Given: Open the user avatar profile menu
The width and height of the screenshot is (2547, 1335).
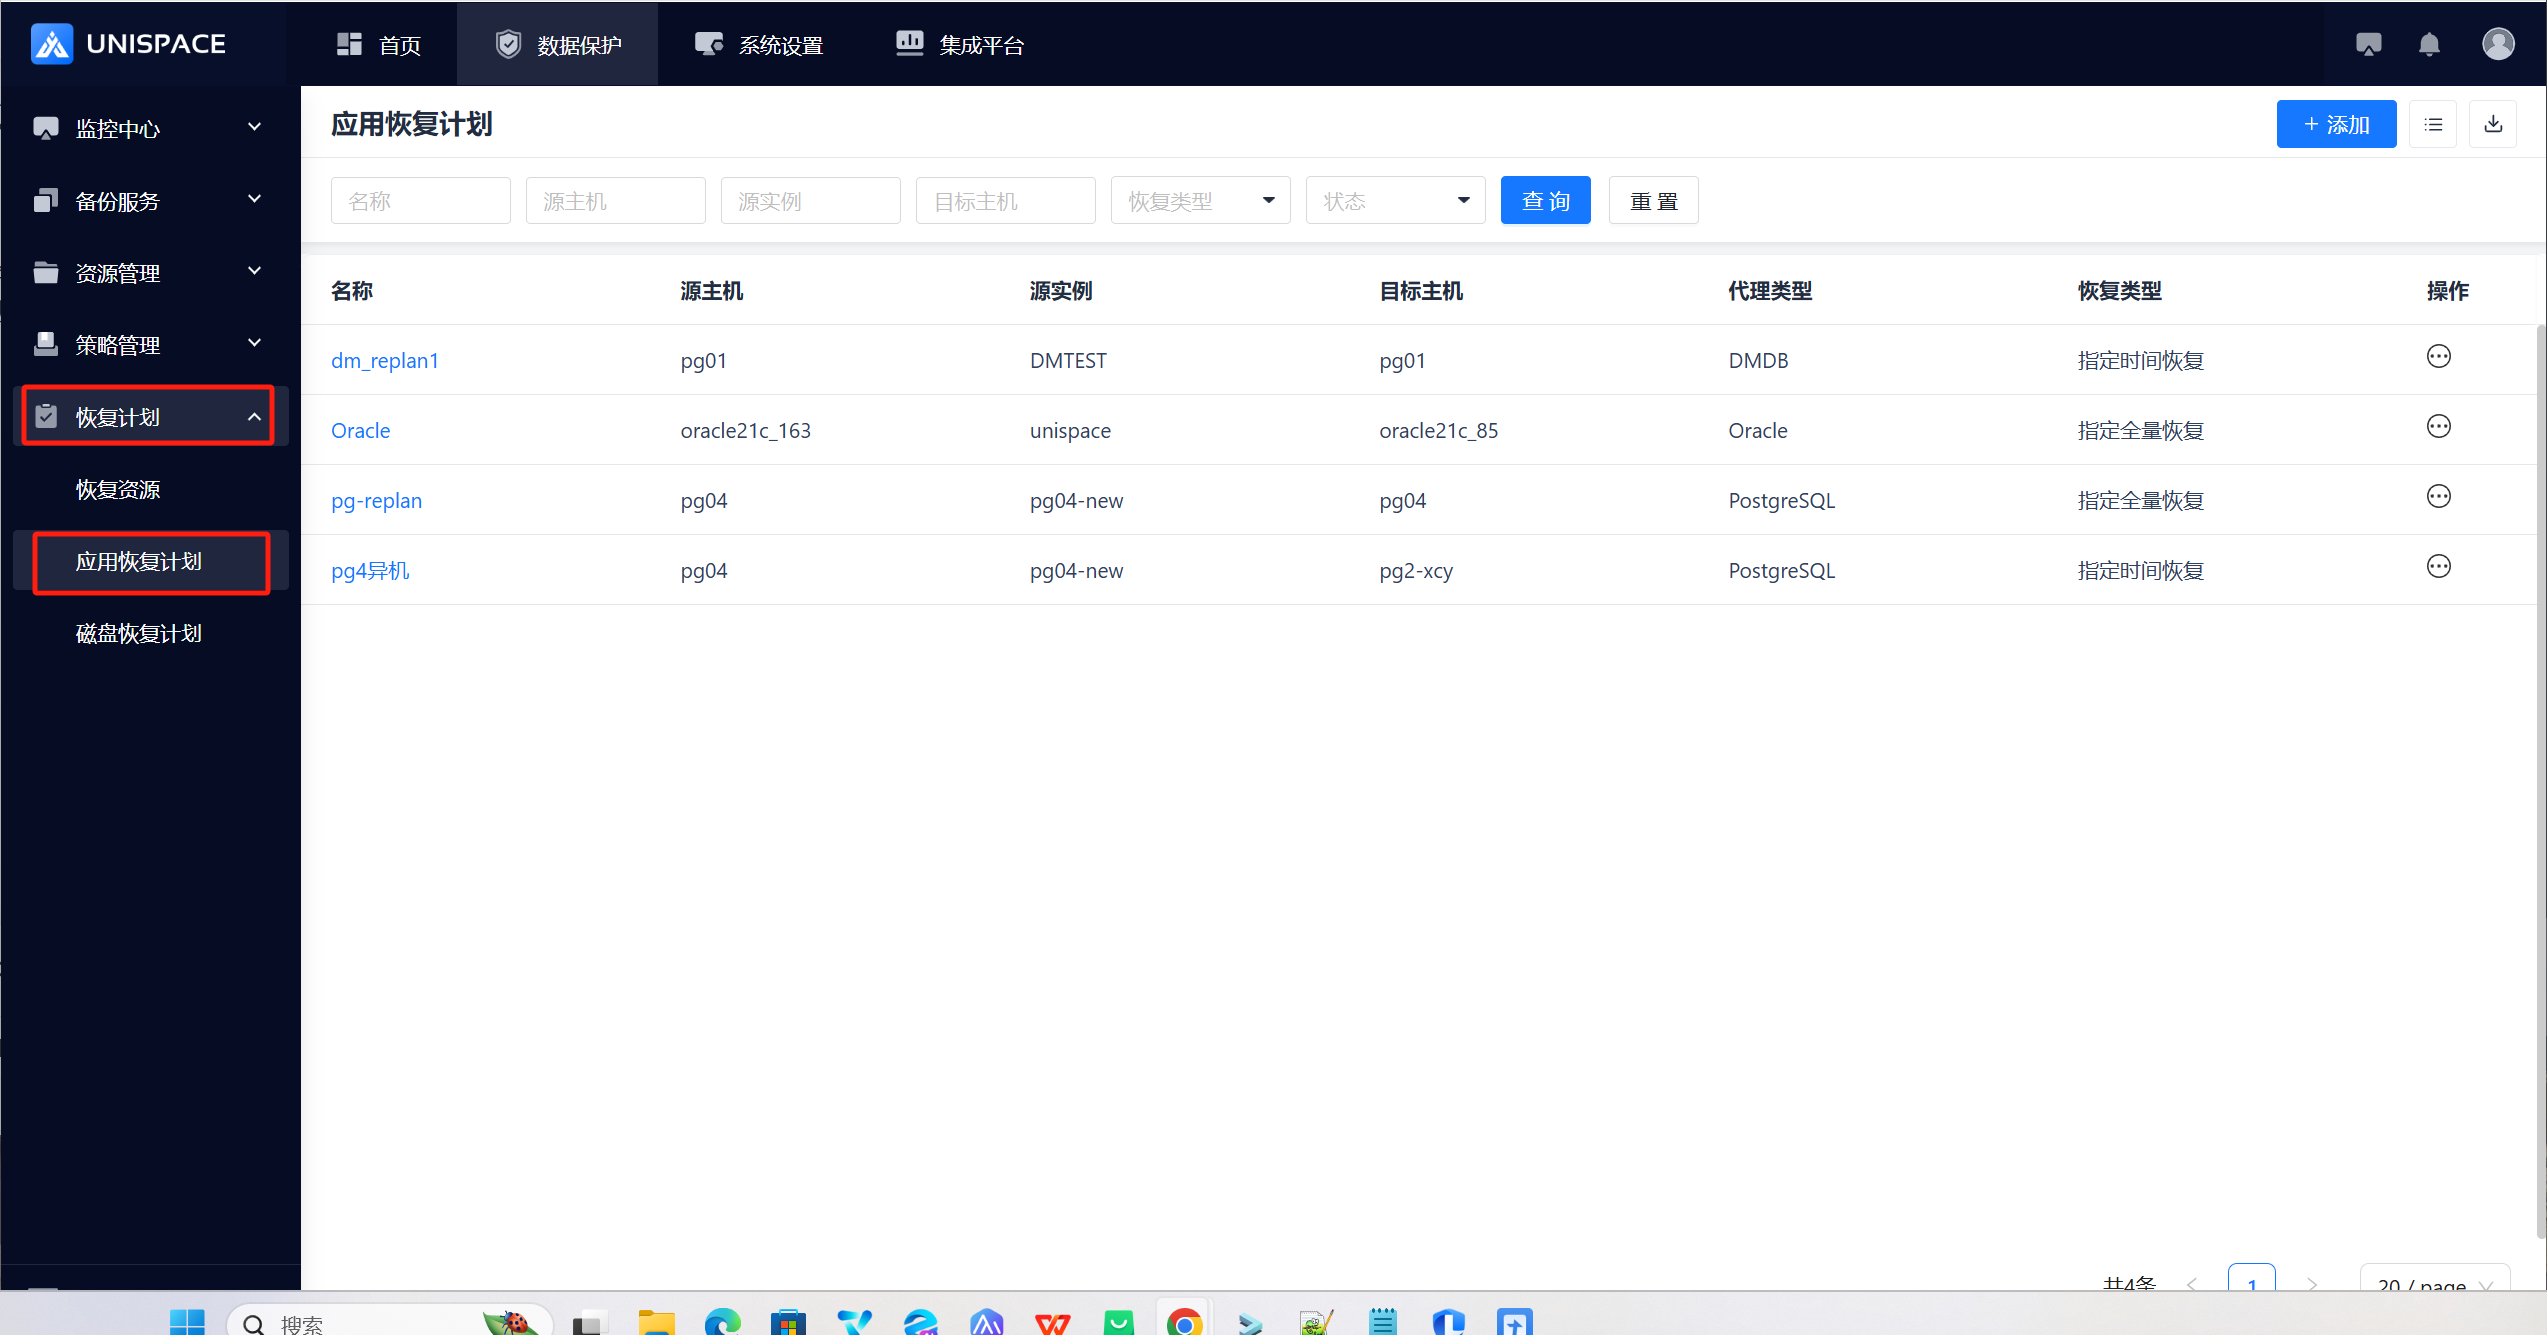Looking at the screenshot, I should click(2497, 44).
